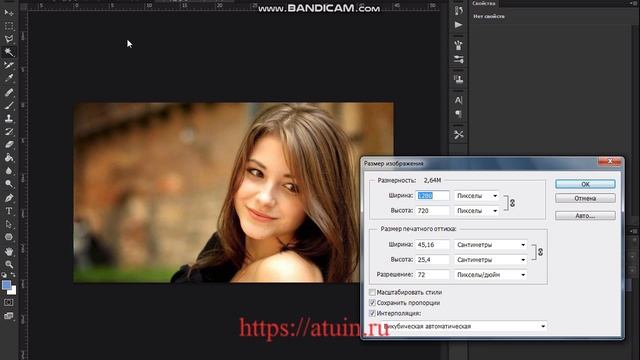This screenshot has width=640, height=360.
Task: Select the Horizontal Type tool
Action: 9,211
